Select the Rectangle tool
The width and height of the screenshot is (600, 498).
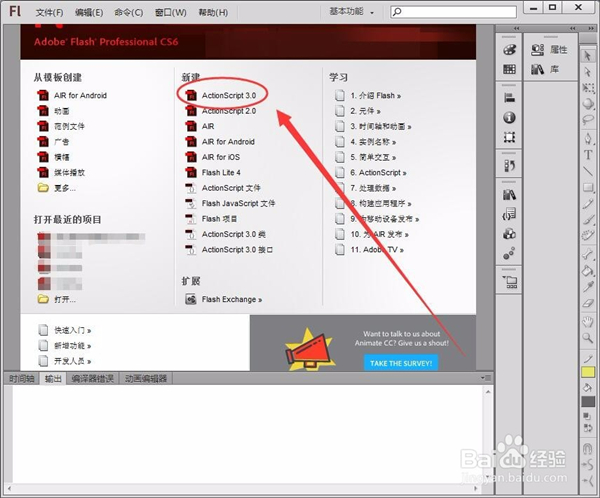point(588,187)
